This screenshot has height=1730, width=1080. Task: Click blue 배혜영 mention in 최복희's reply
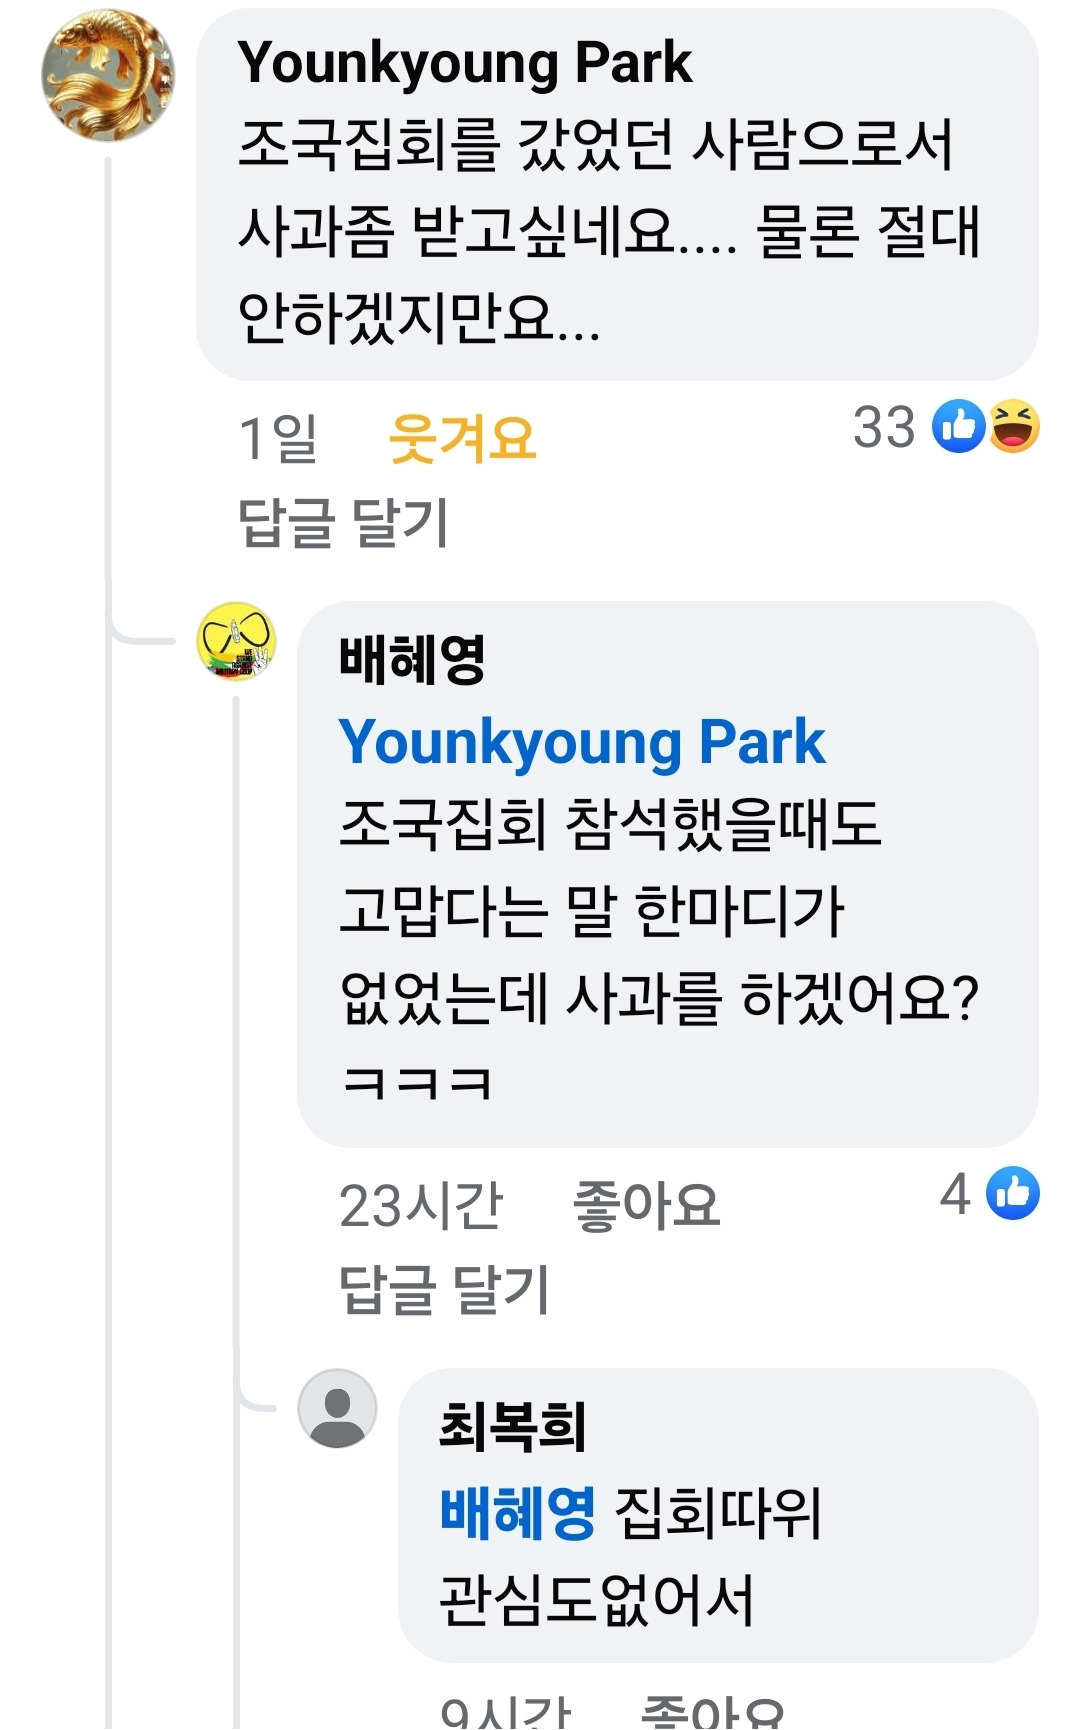[x=517, y=1512]
